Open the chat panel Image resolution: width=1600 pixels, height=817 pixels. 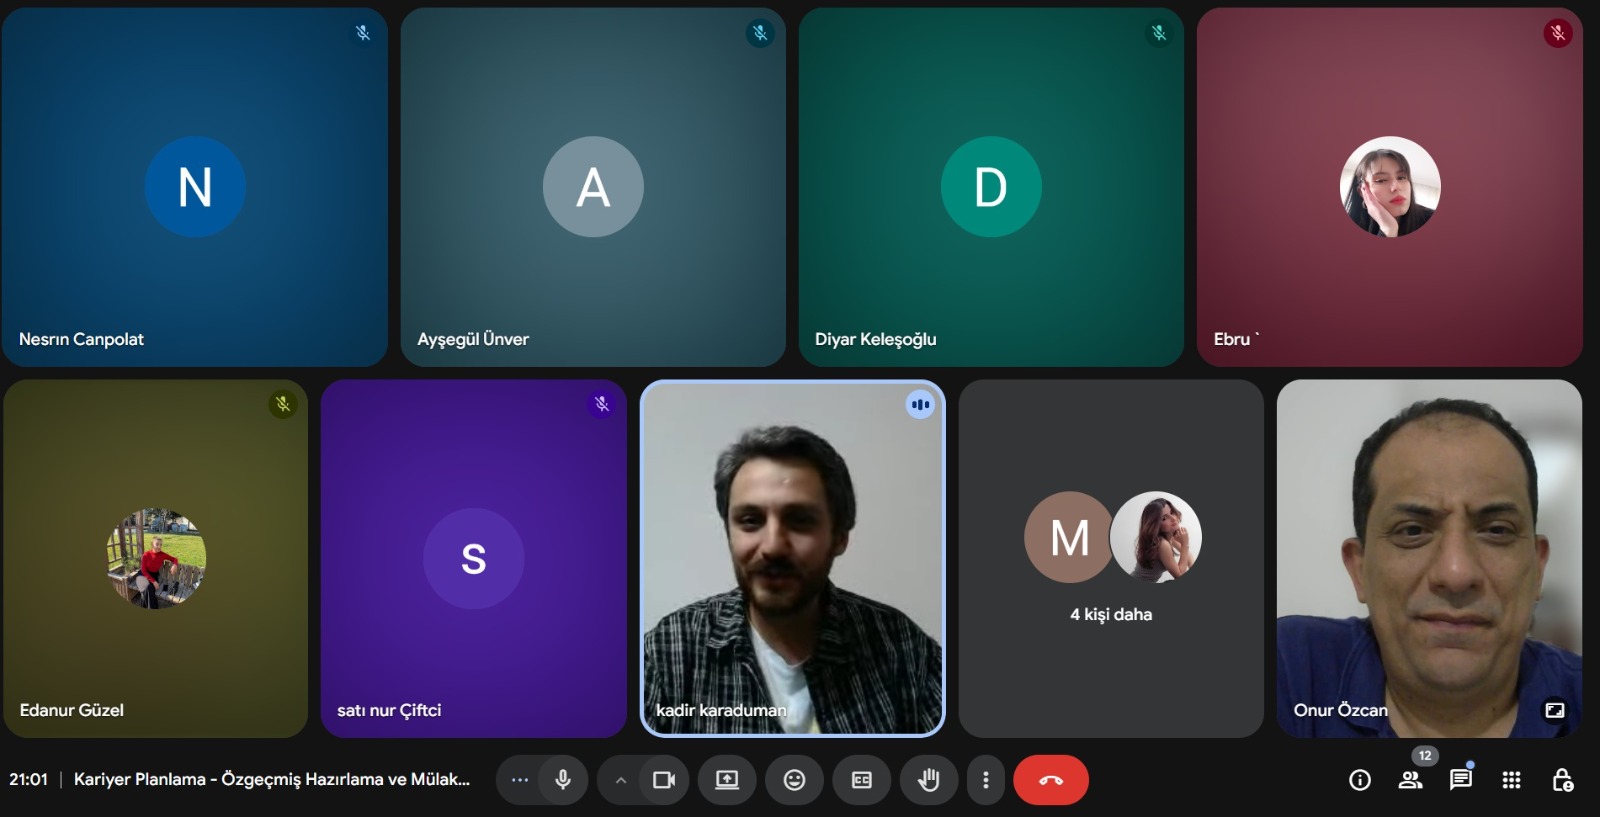point(1461,780)
